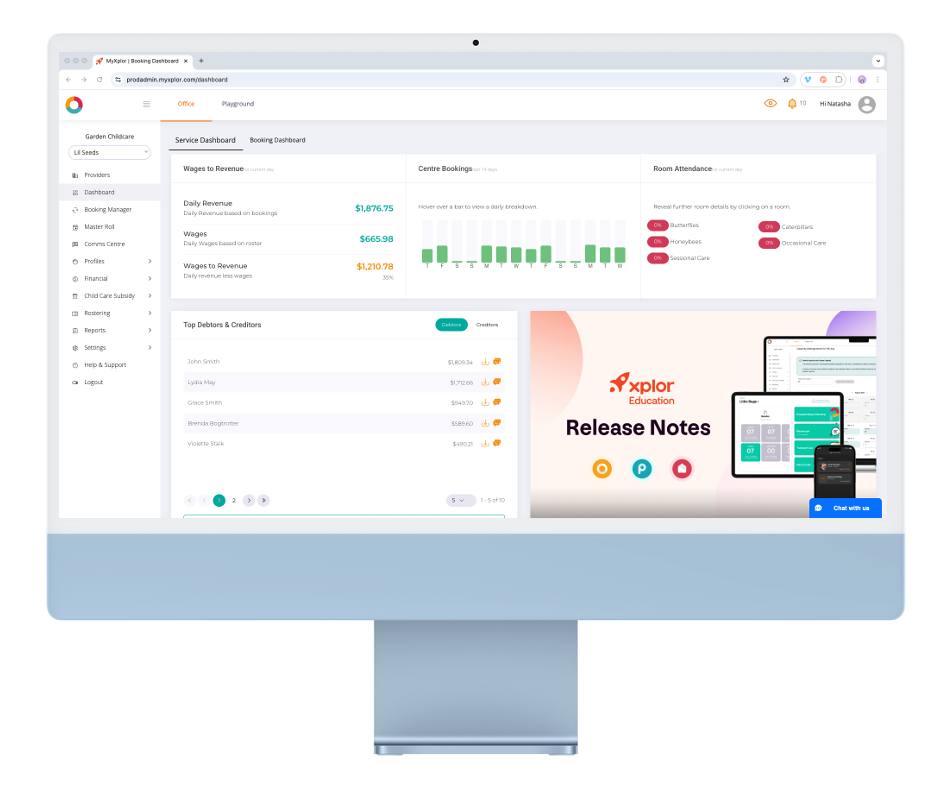
Task: Toggle to Creditors view
Action: 487,325
